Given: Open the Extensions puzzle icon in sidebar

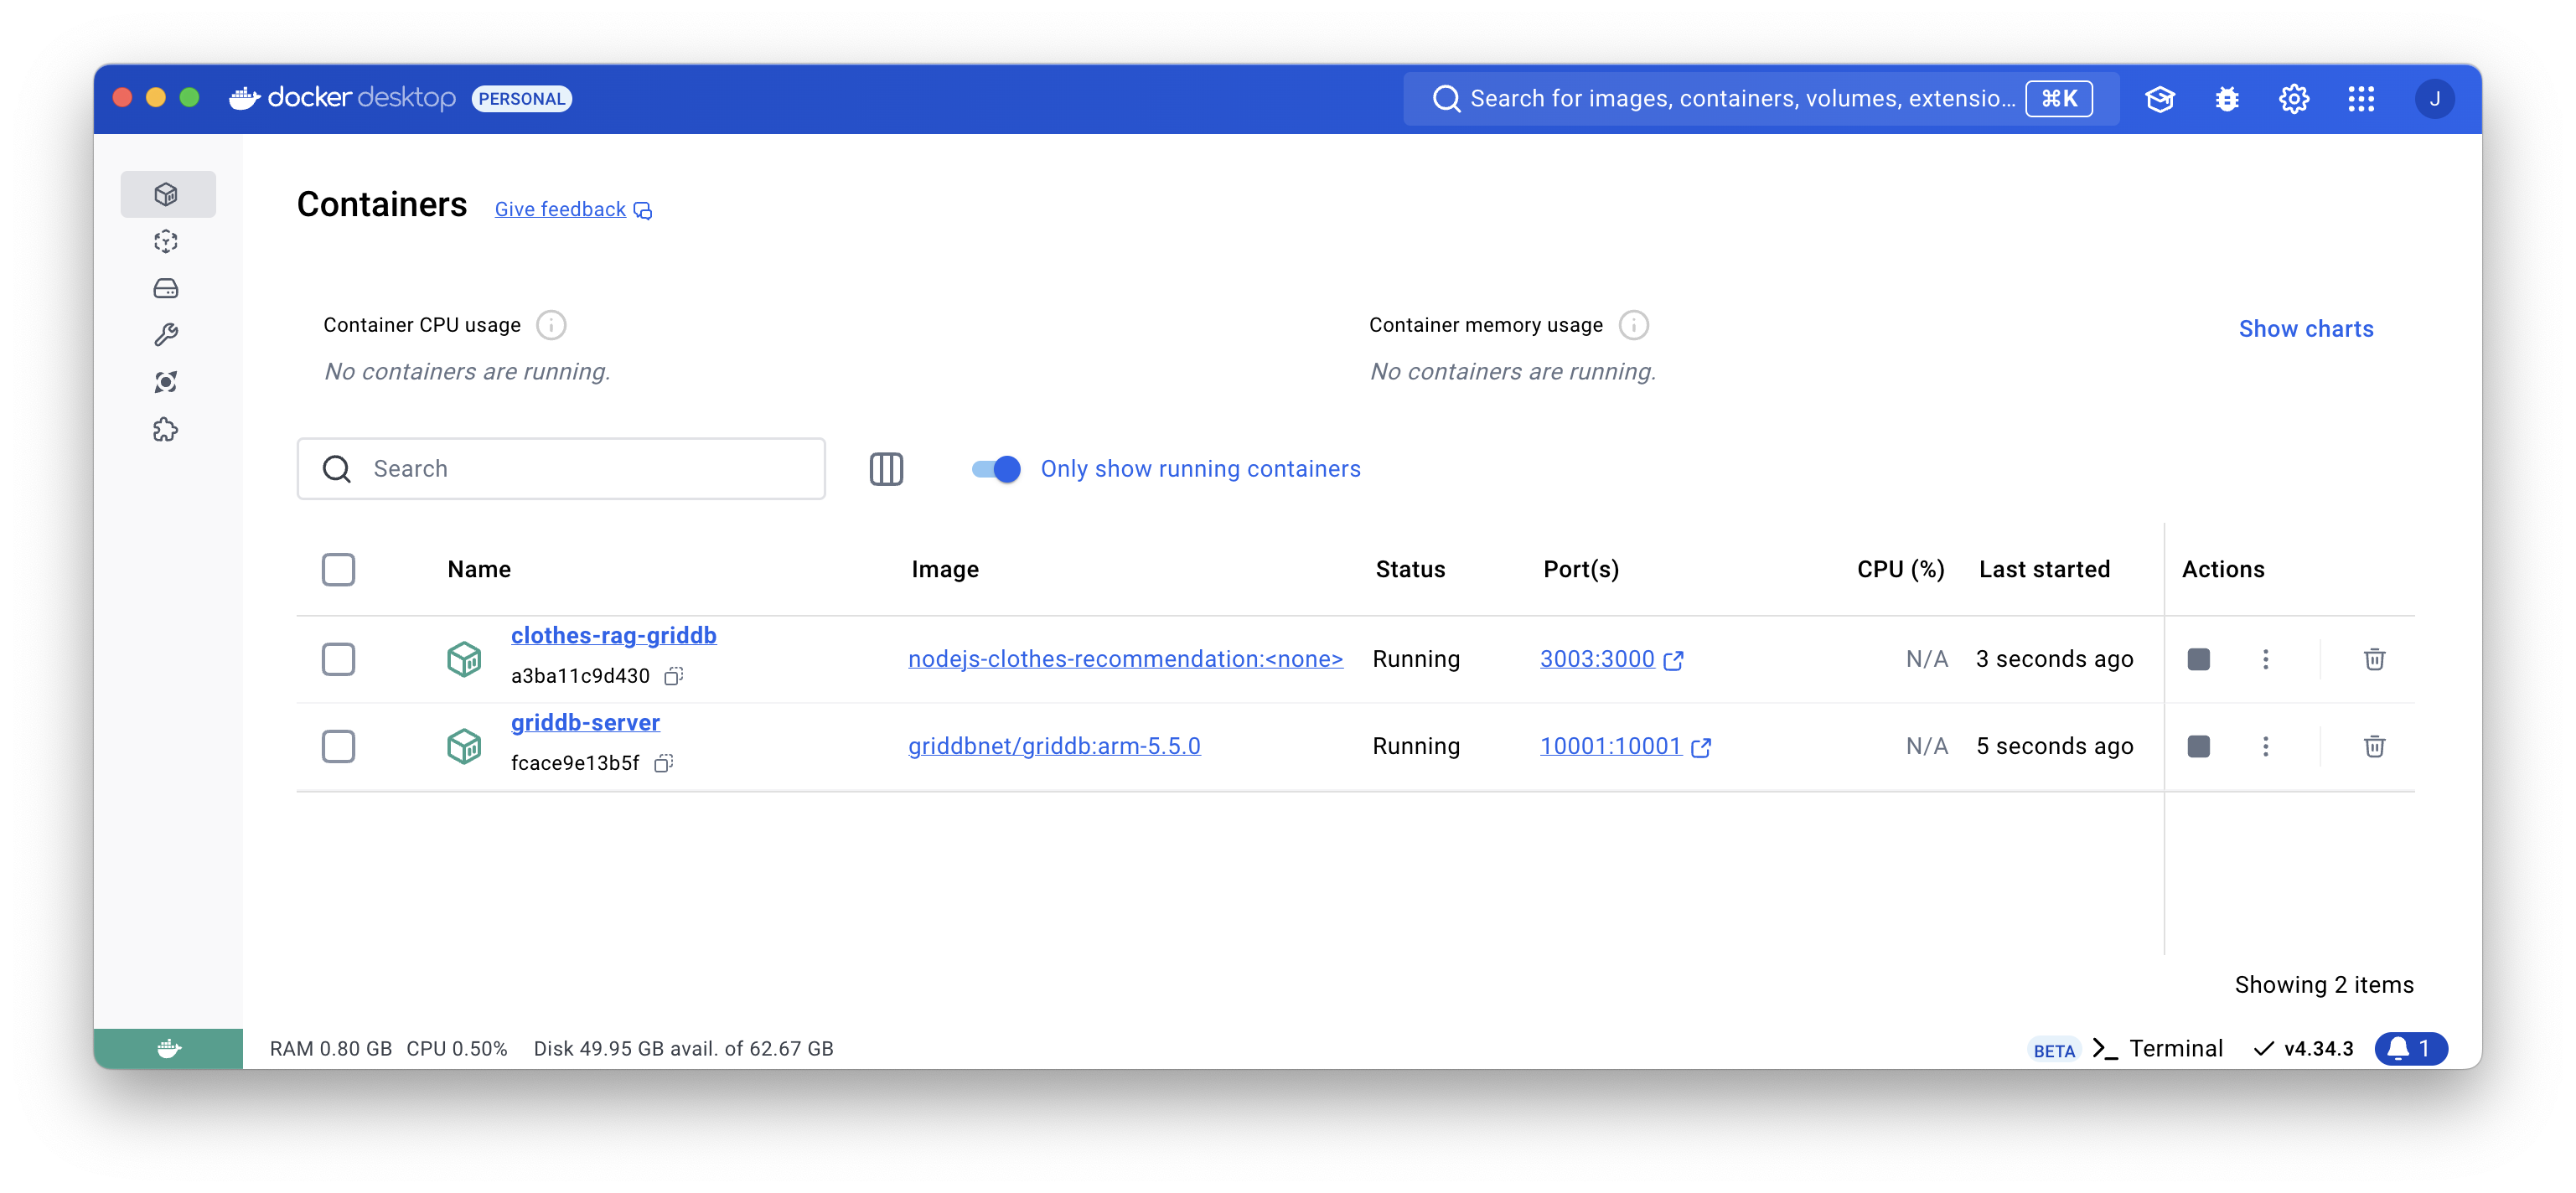Looking at the screenshot, I should (x=166, y=430).
